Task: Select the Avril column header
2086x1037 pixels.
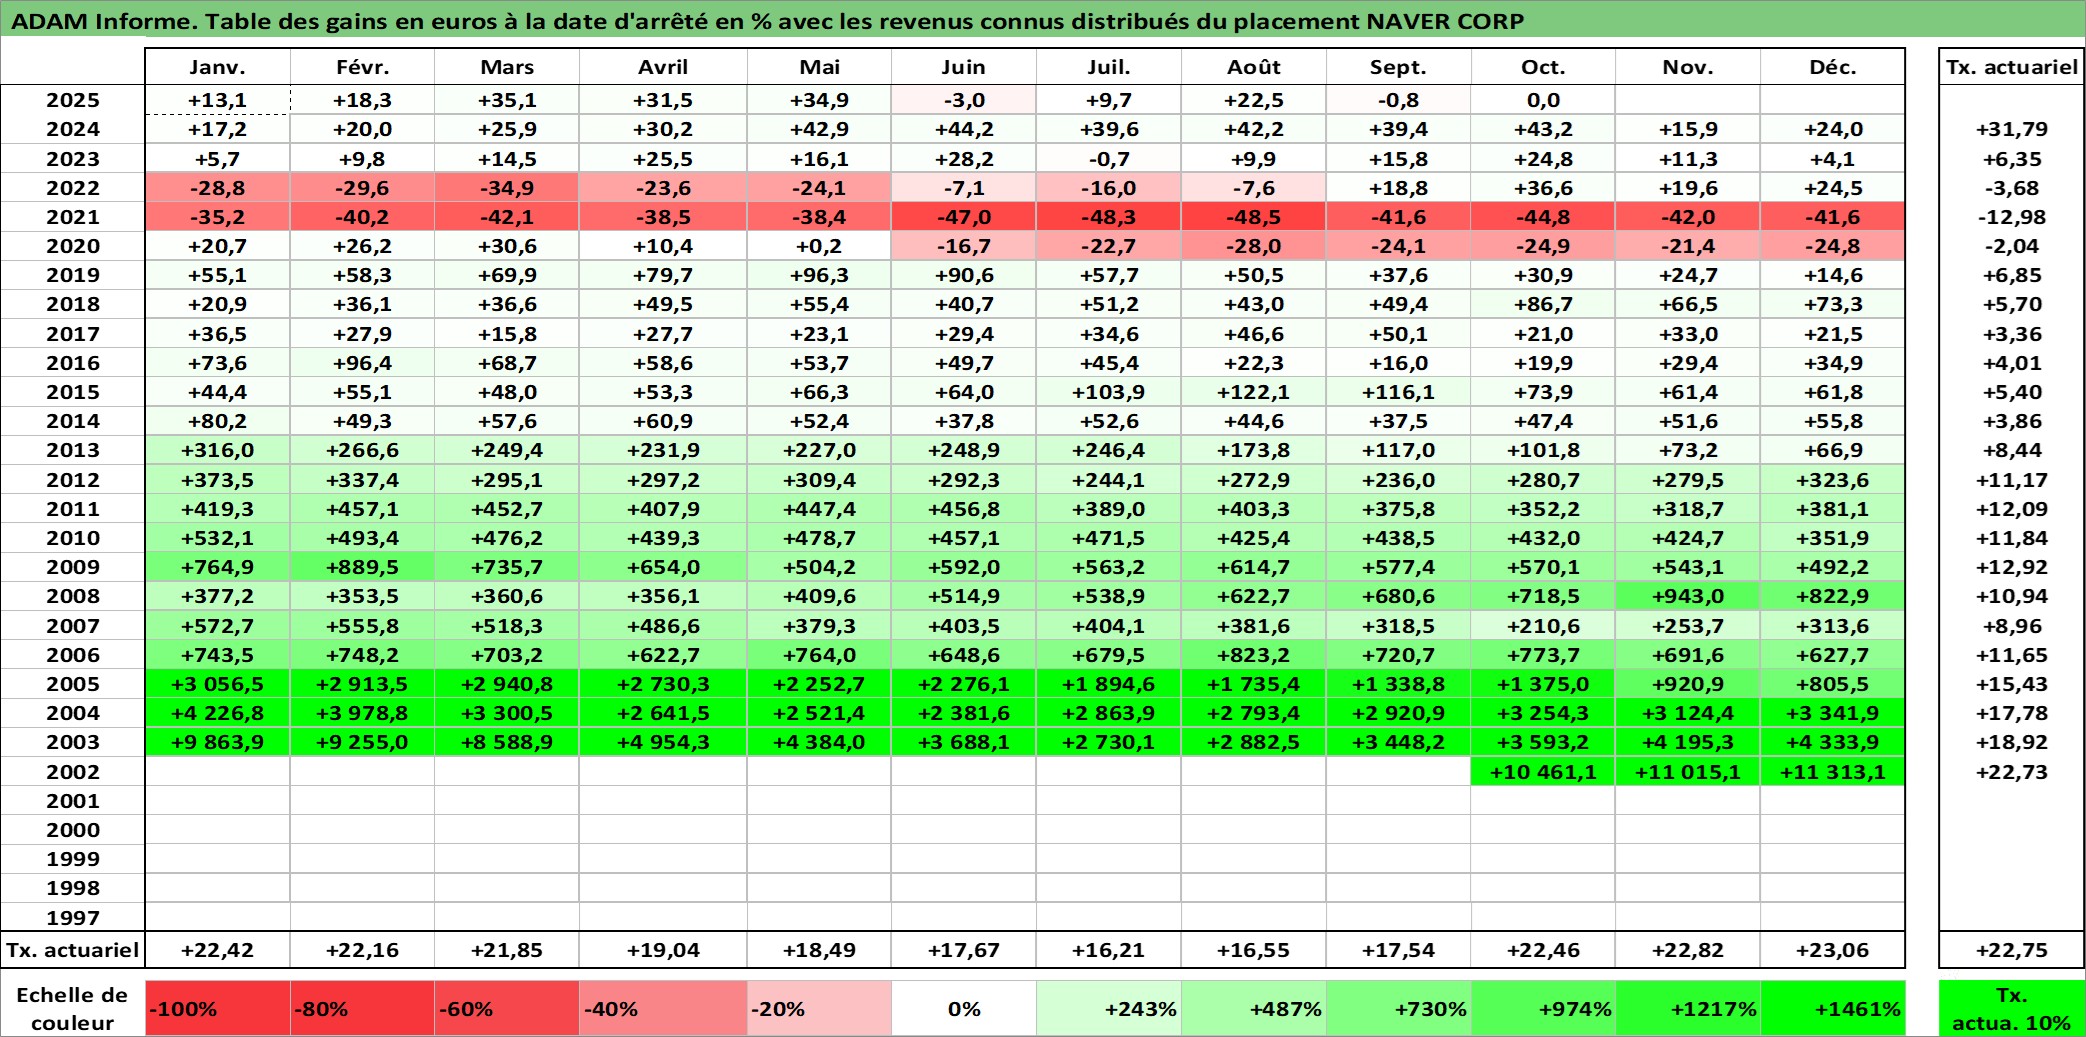Action: [x=663, y=67]
